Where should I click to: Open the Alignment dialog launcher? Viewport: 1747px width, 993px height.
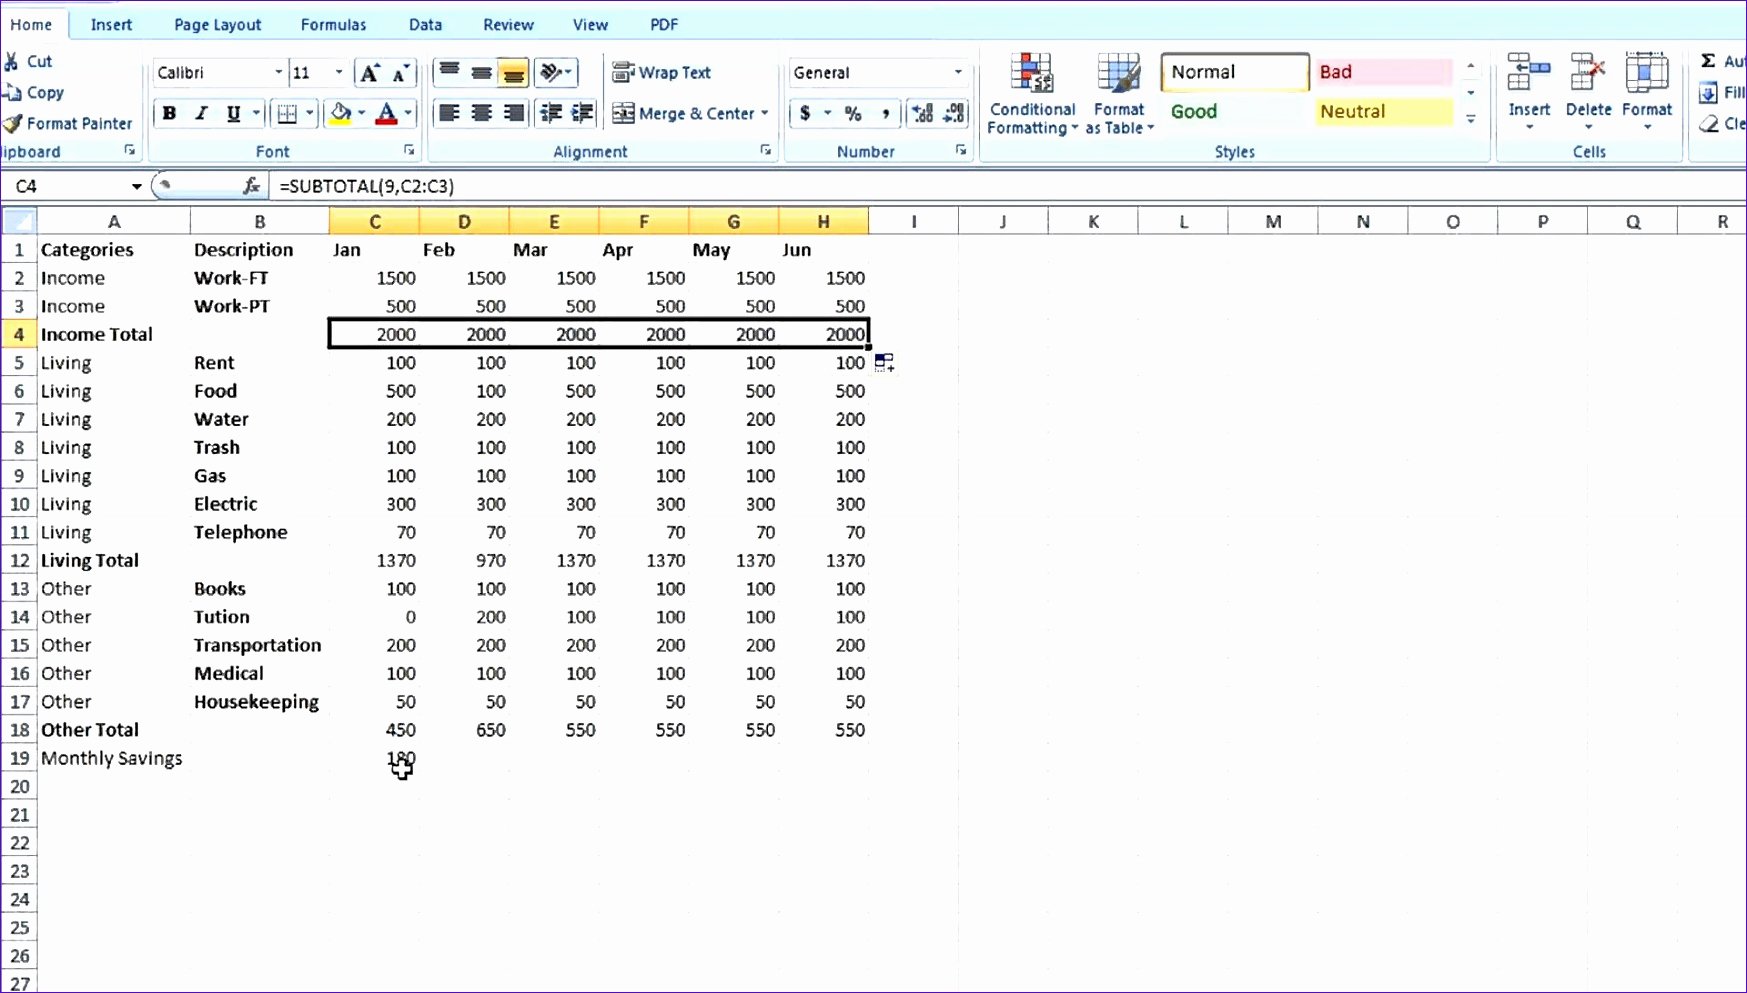coord(766,150)
